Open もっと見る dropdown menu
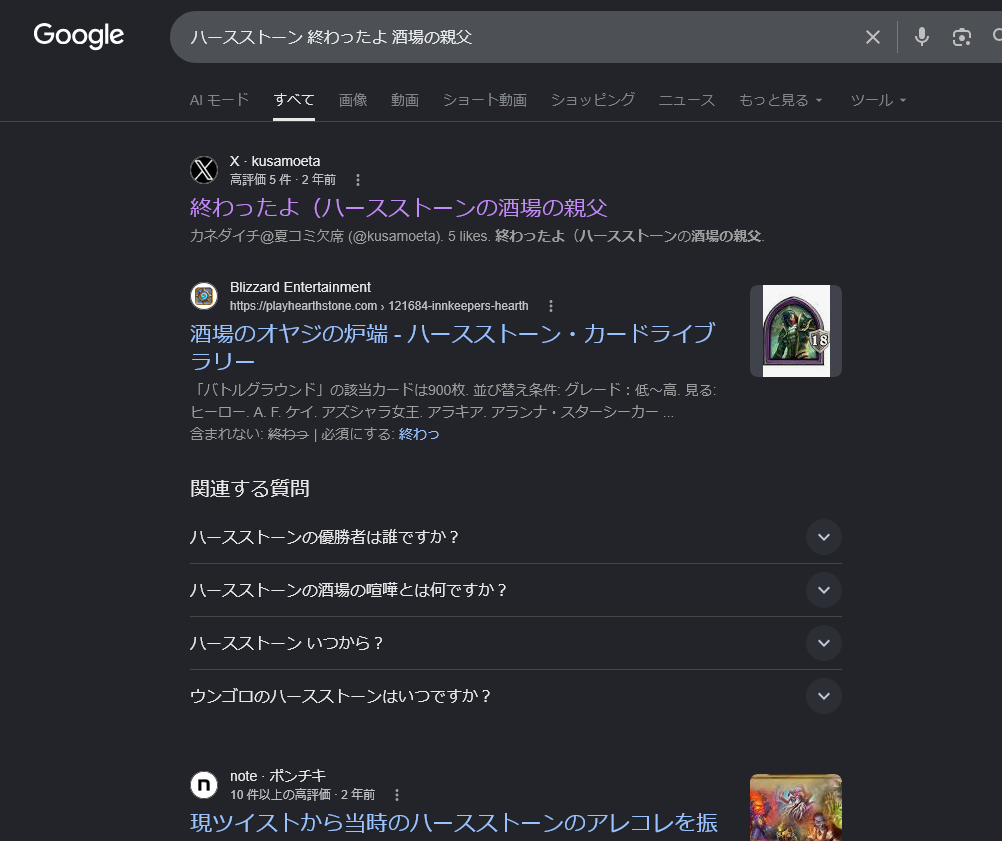Screen dimensions: 1002x841 point(780,100)
